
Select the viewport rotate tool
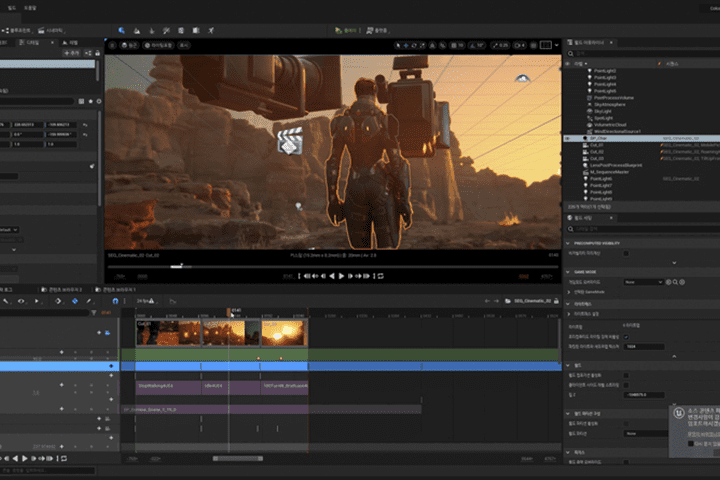point(414,45)
